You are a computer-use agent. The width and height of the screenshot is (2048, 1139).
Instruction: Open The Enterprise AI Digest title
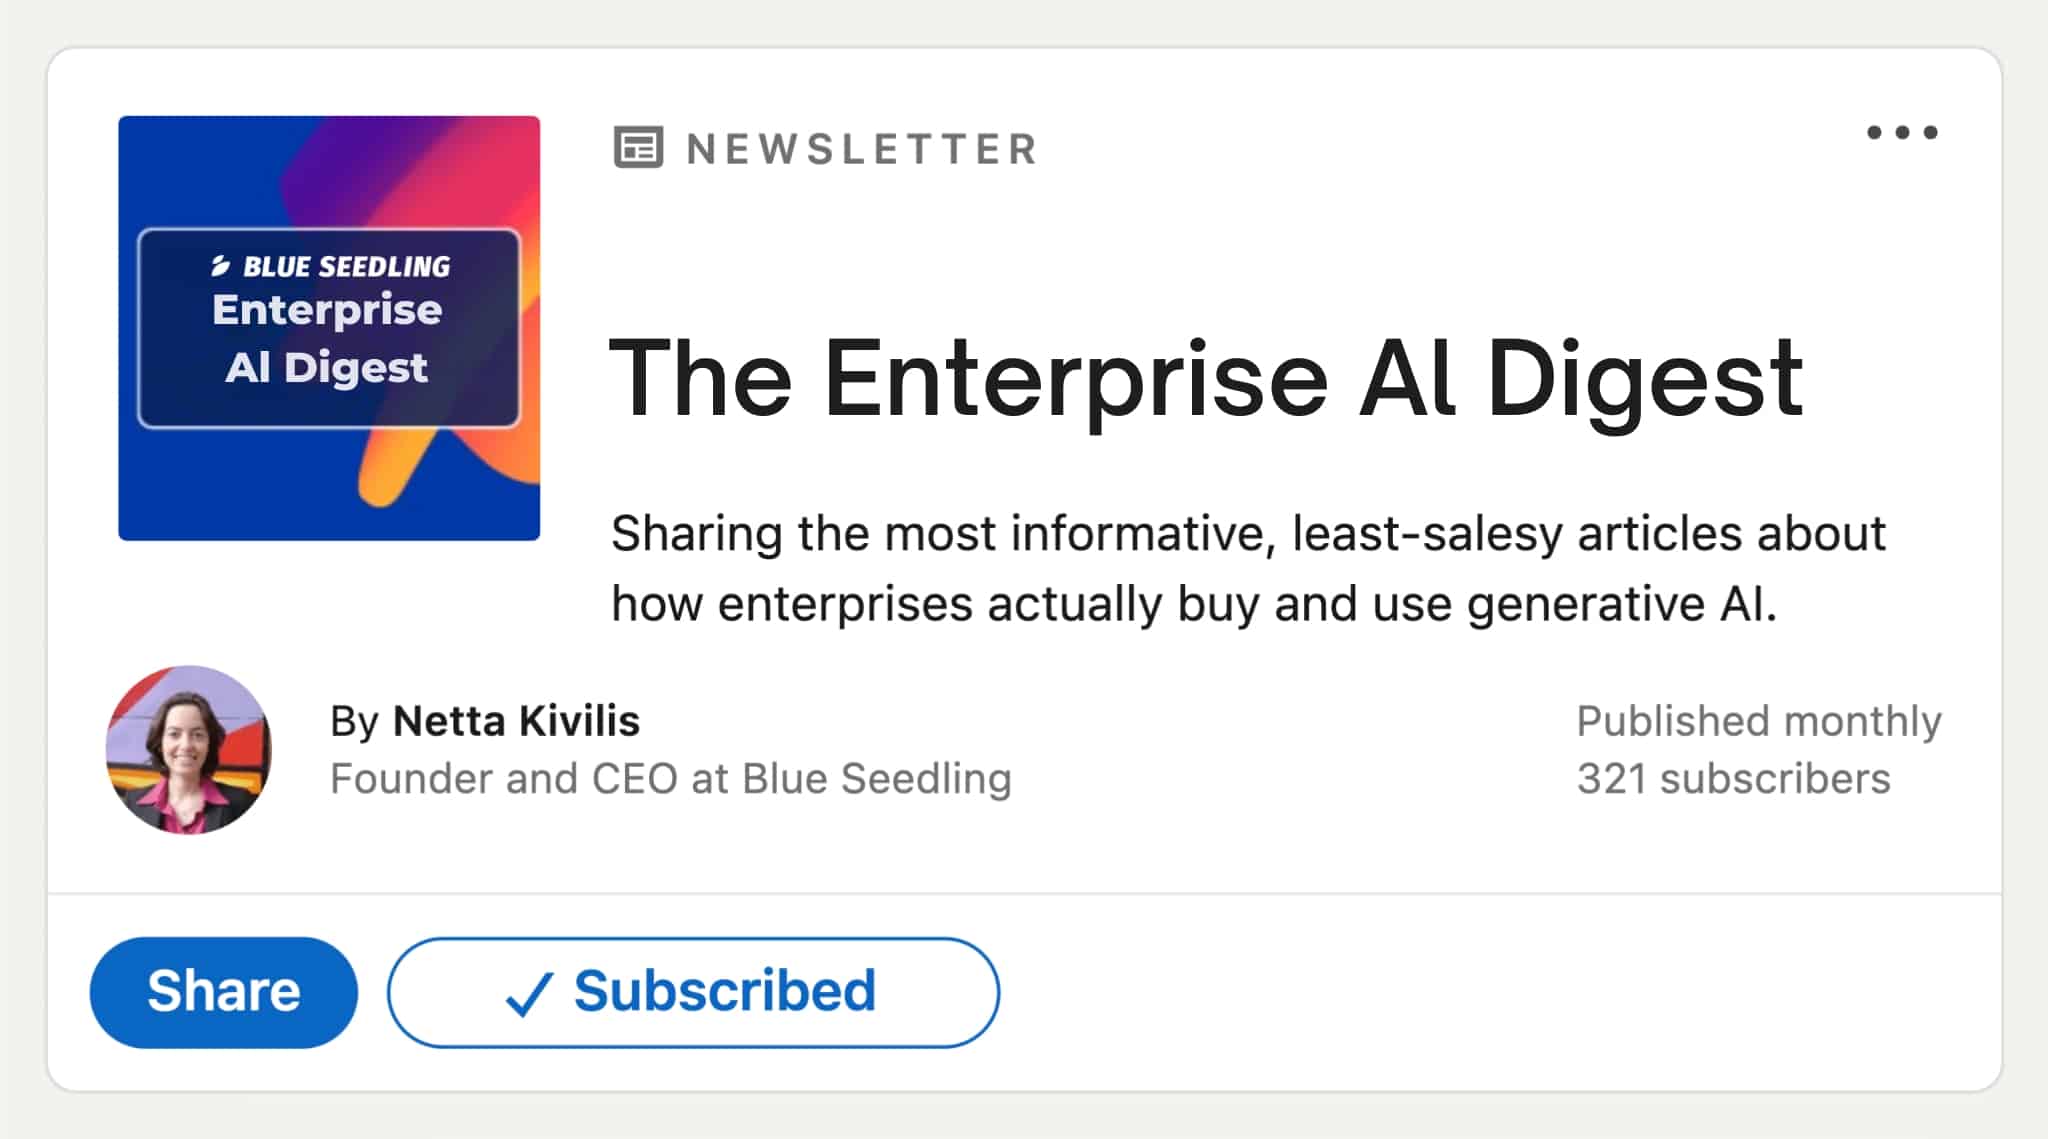[1206, 379]
